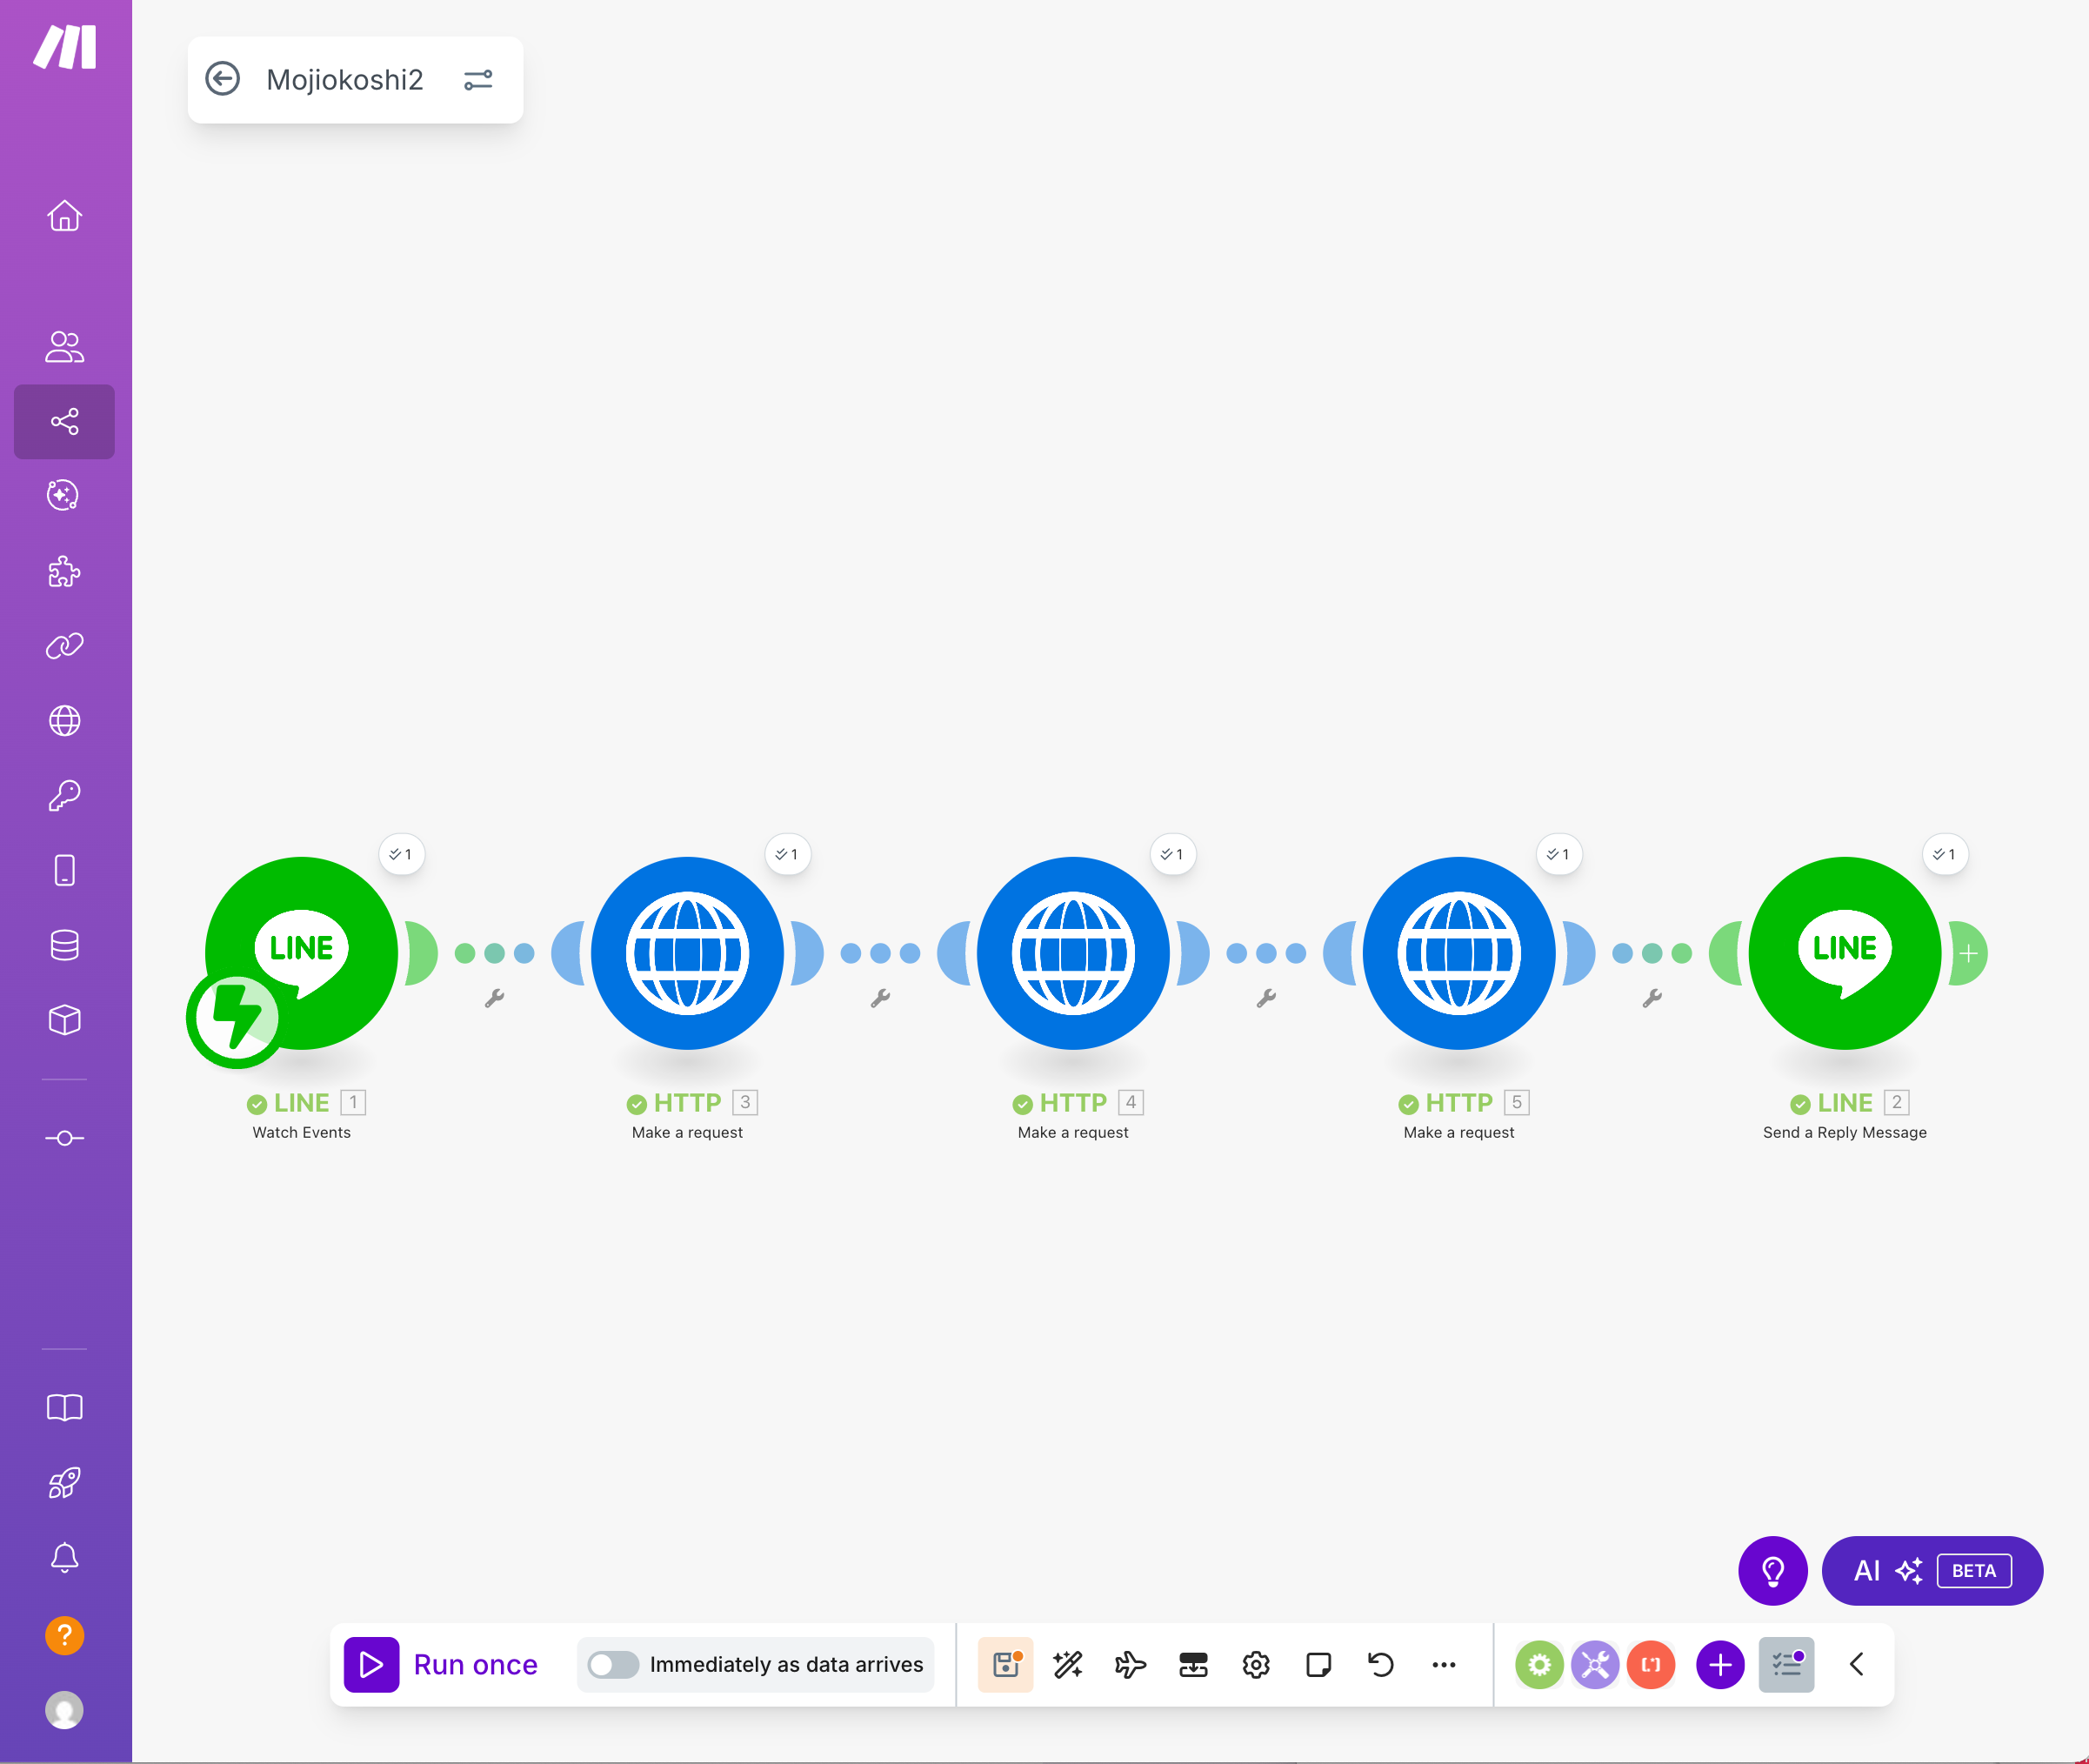Screen dimensions: 2089x1764
Task: Click the notes icon in toolbar
Action: coord(1318,1664)
